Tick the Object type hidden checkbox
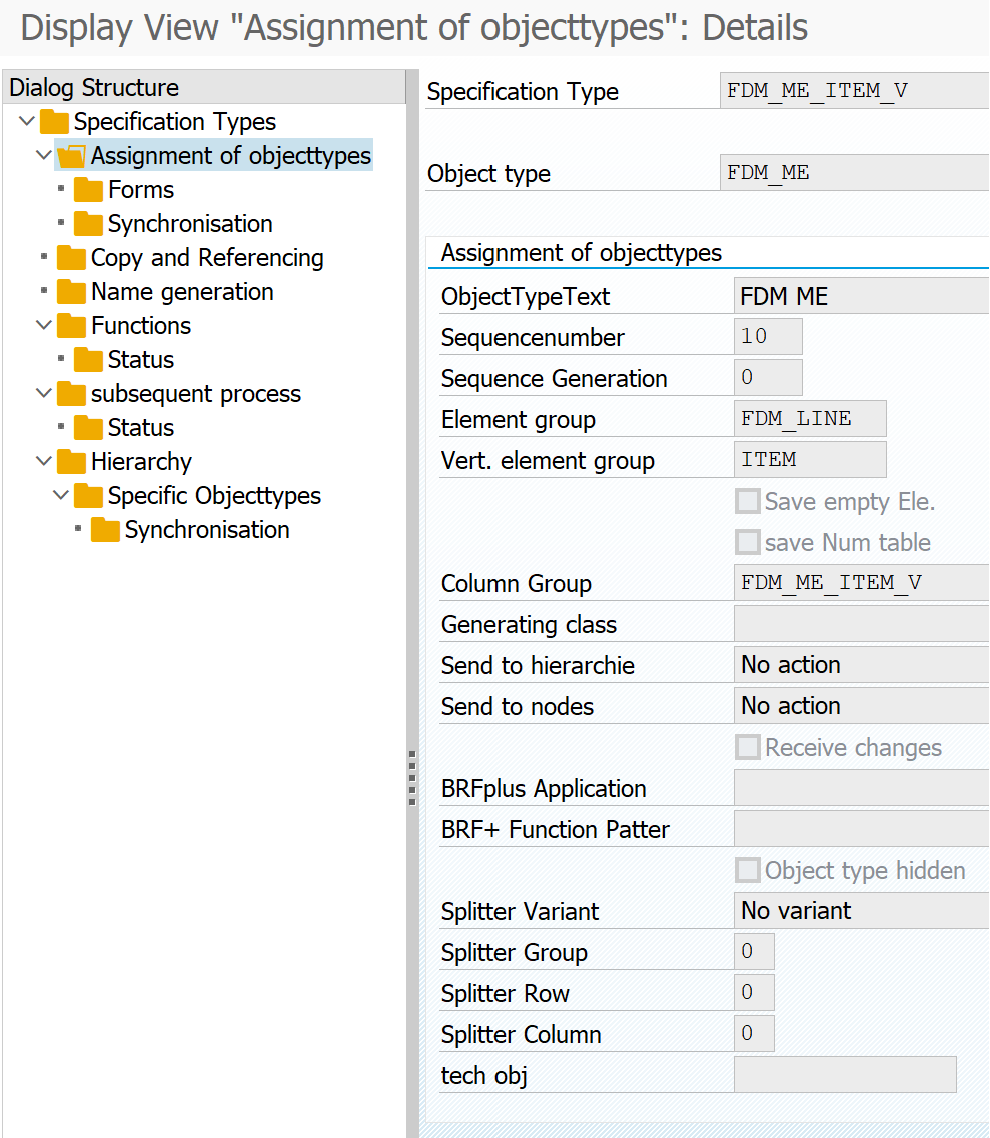 [x=747, y=871]
